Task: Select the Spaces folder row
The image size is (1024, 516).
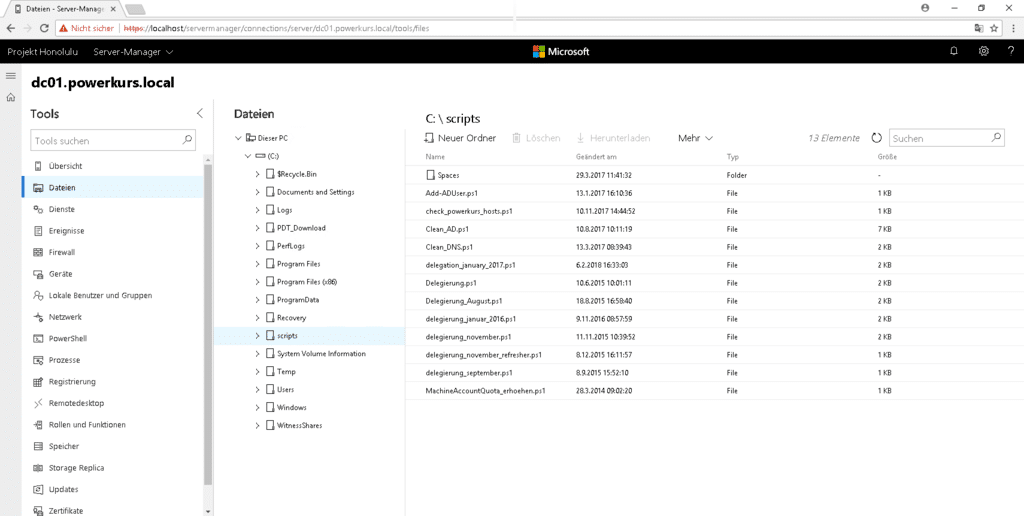Action: pos(714,175)
